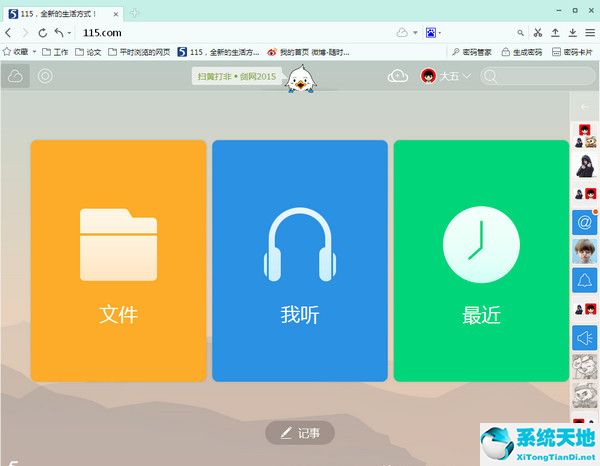Expand the 大五 account dropdown chevron

(466, 76)
